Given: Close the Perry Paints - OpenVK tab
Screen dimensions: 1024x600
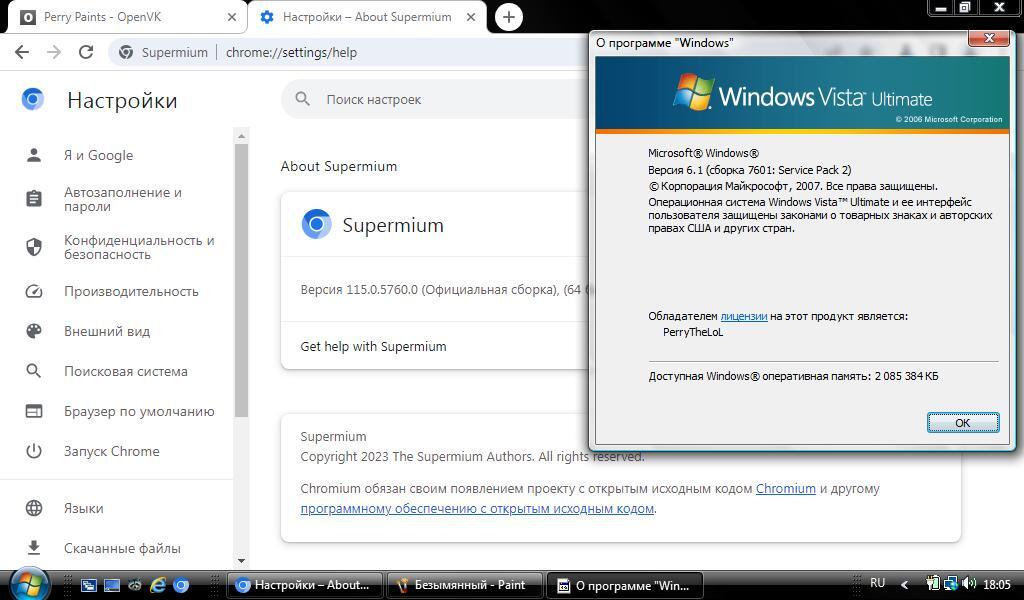Looking at the screenshot, I should point(232,18).
